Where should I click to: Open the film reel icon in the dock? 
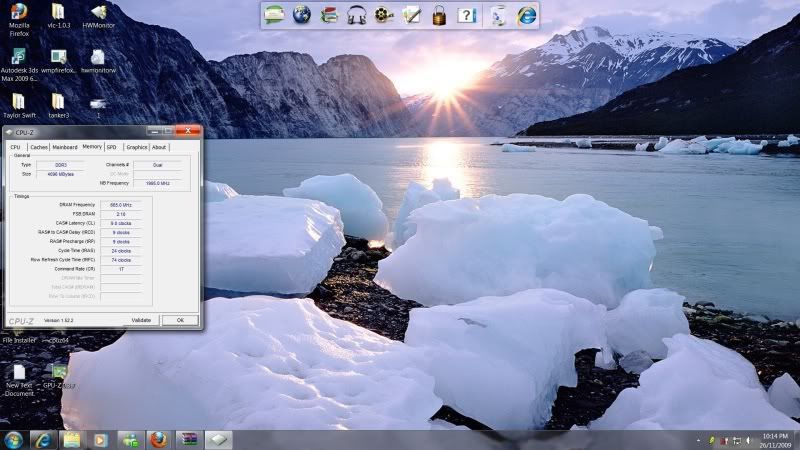pos(384,15)
